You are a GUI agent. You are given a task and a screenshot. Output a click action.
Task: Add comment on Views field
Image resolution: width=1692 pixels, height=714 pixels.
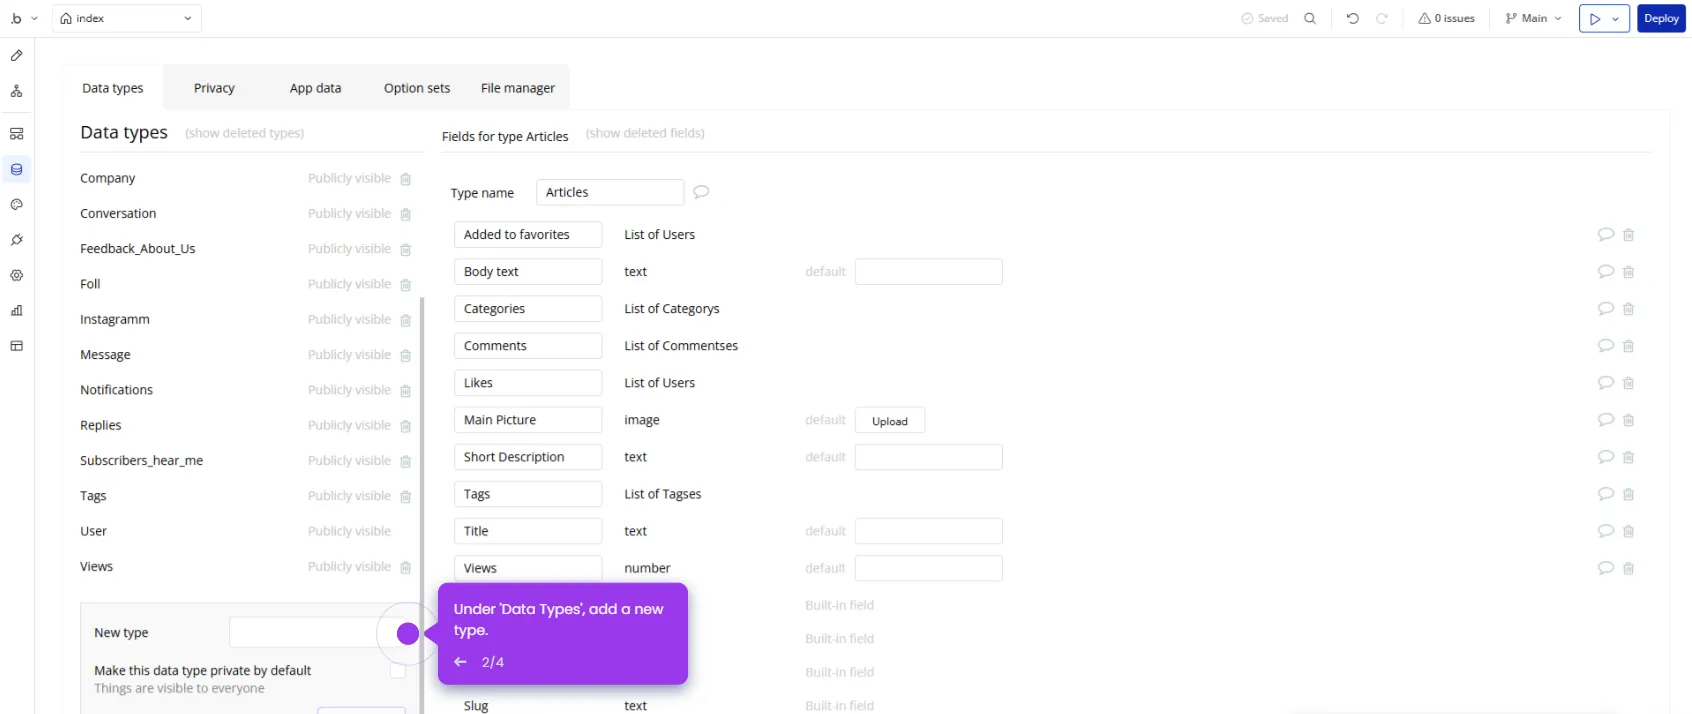[x=1606, y=568]
